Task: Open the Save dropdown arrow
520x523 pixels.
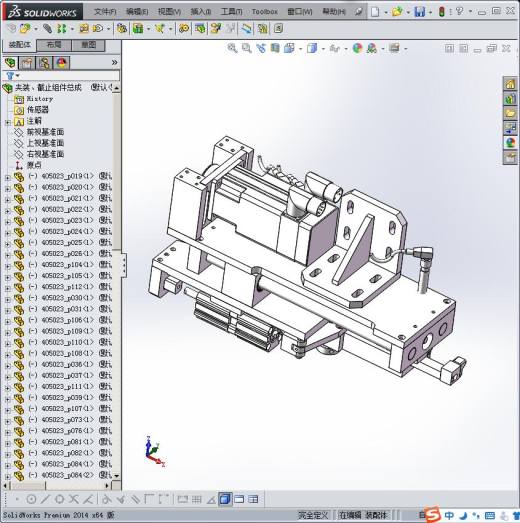Action: [x=430, y=12]
